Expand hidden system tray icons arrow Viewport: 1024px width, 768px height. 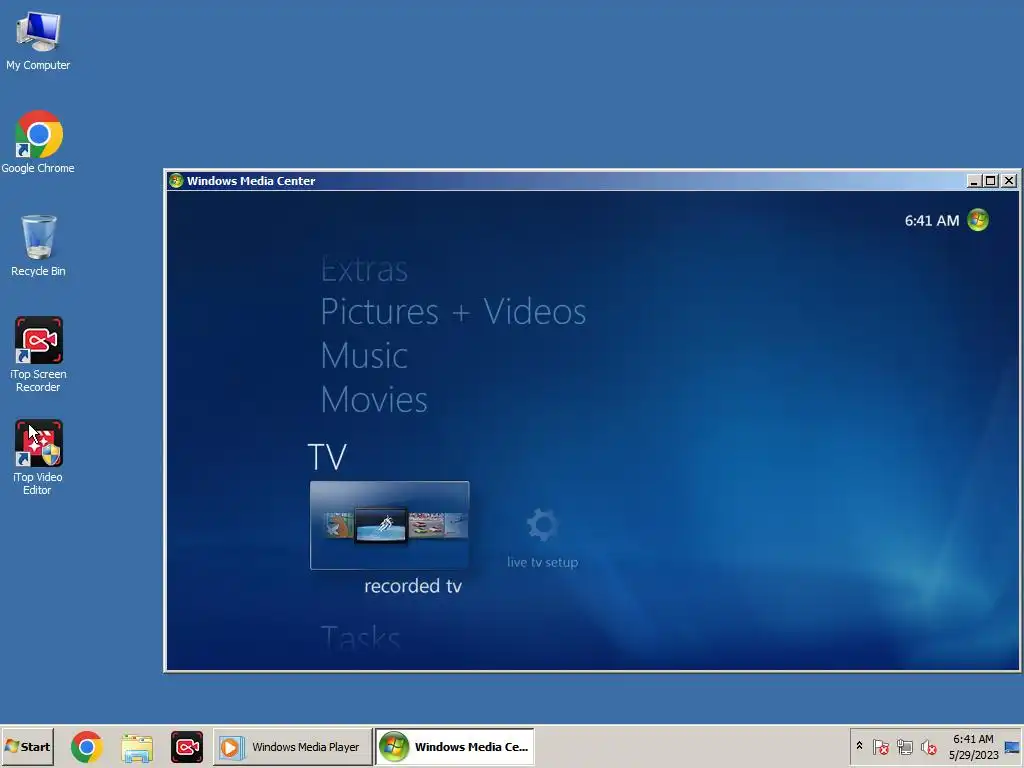859,746
